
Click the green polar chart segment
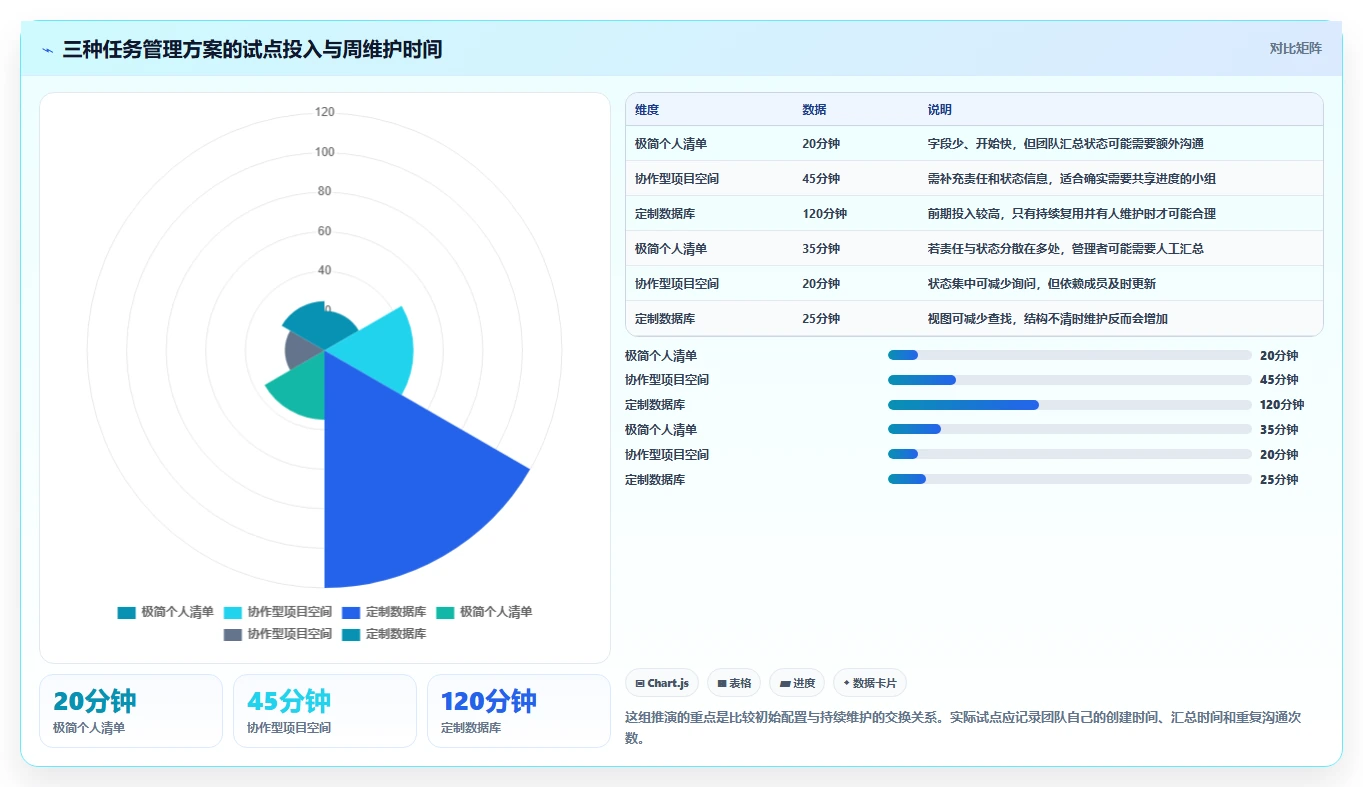pyautogui.click(x=300, y=390)
